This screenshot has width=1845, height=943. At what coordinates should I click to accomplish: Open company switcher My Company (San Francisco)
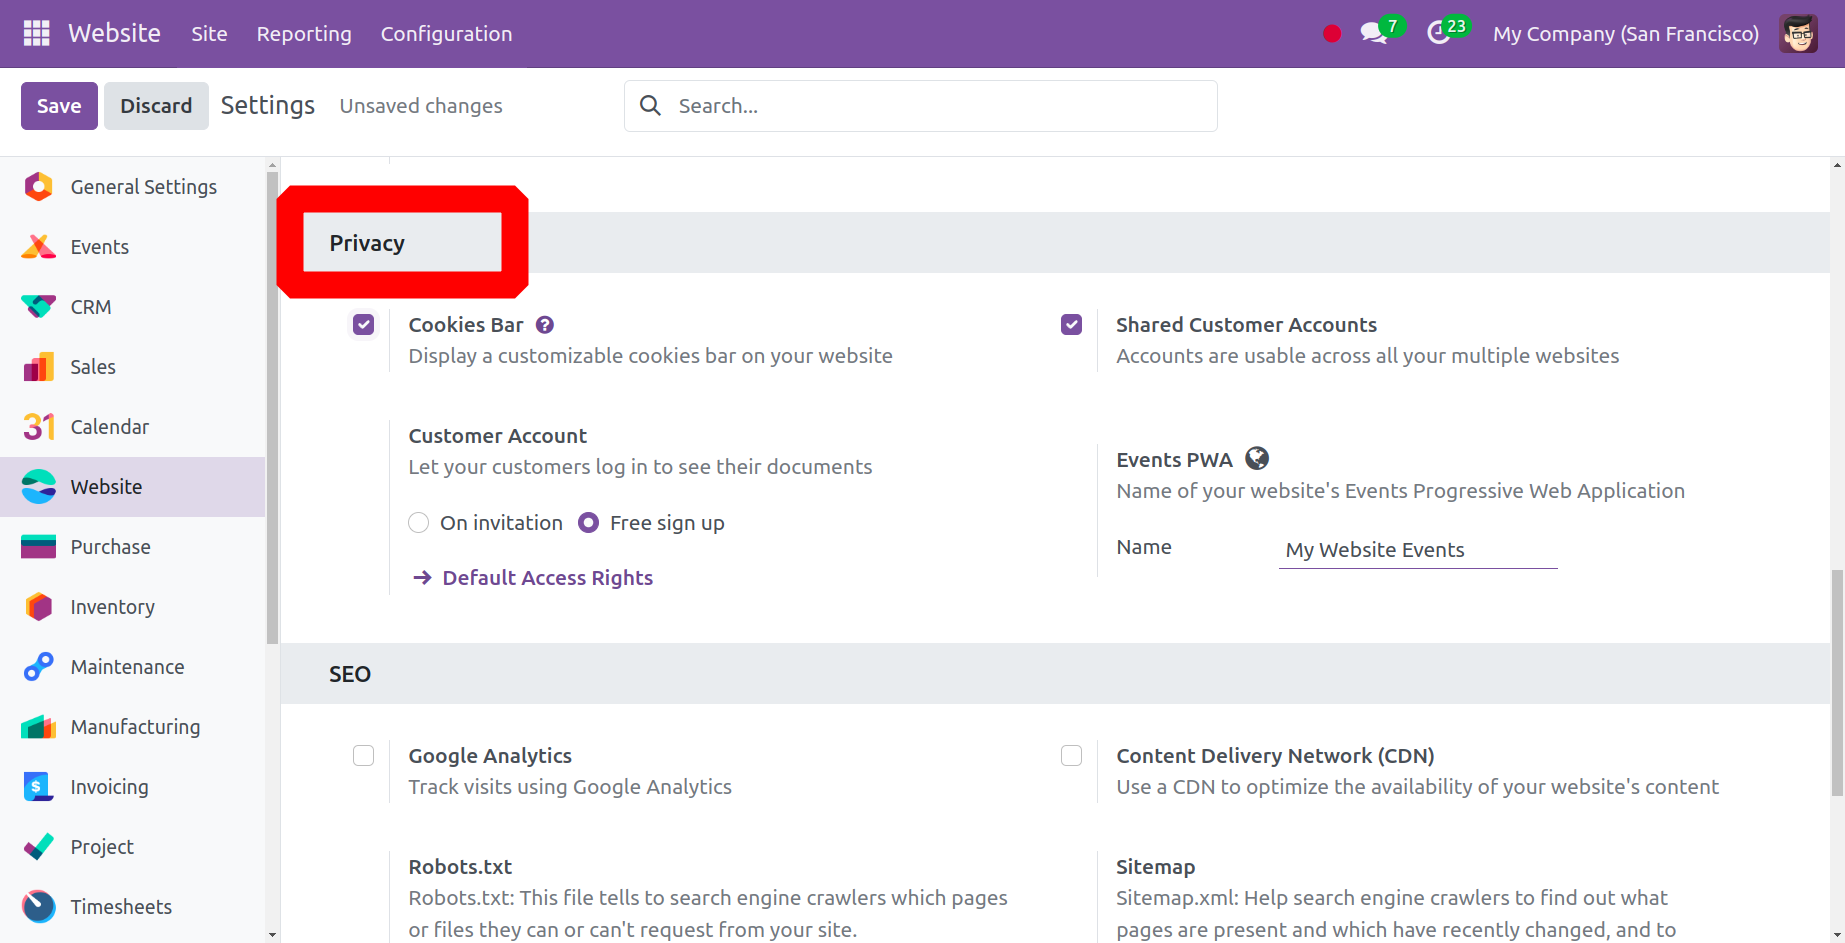pyautogui.click(x=1625, y=34)
